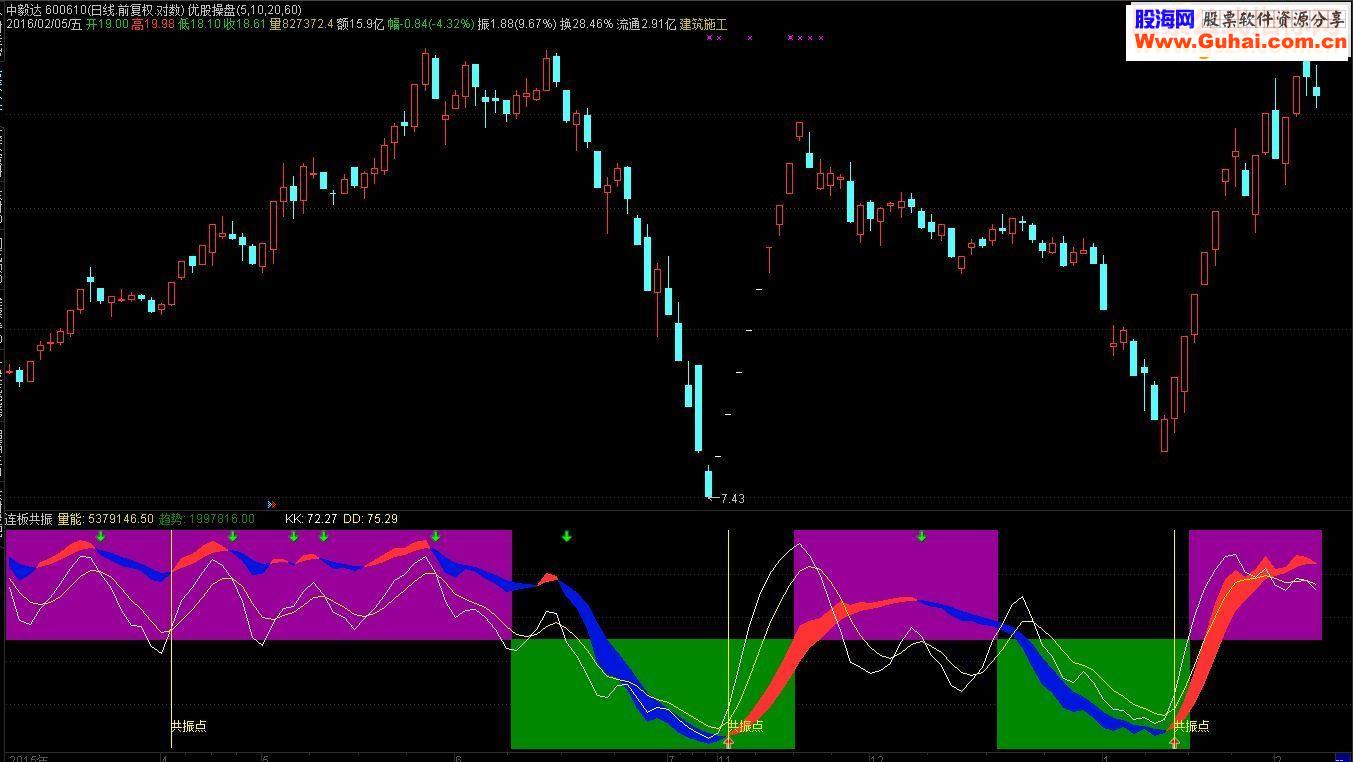Select the high price 高19.98
The height and width of the screenshot is (762, 1353).
pyautogui.click(x=153, y=24)
